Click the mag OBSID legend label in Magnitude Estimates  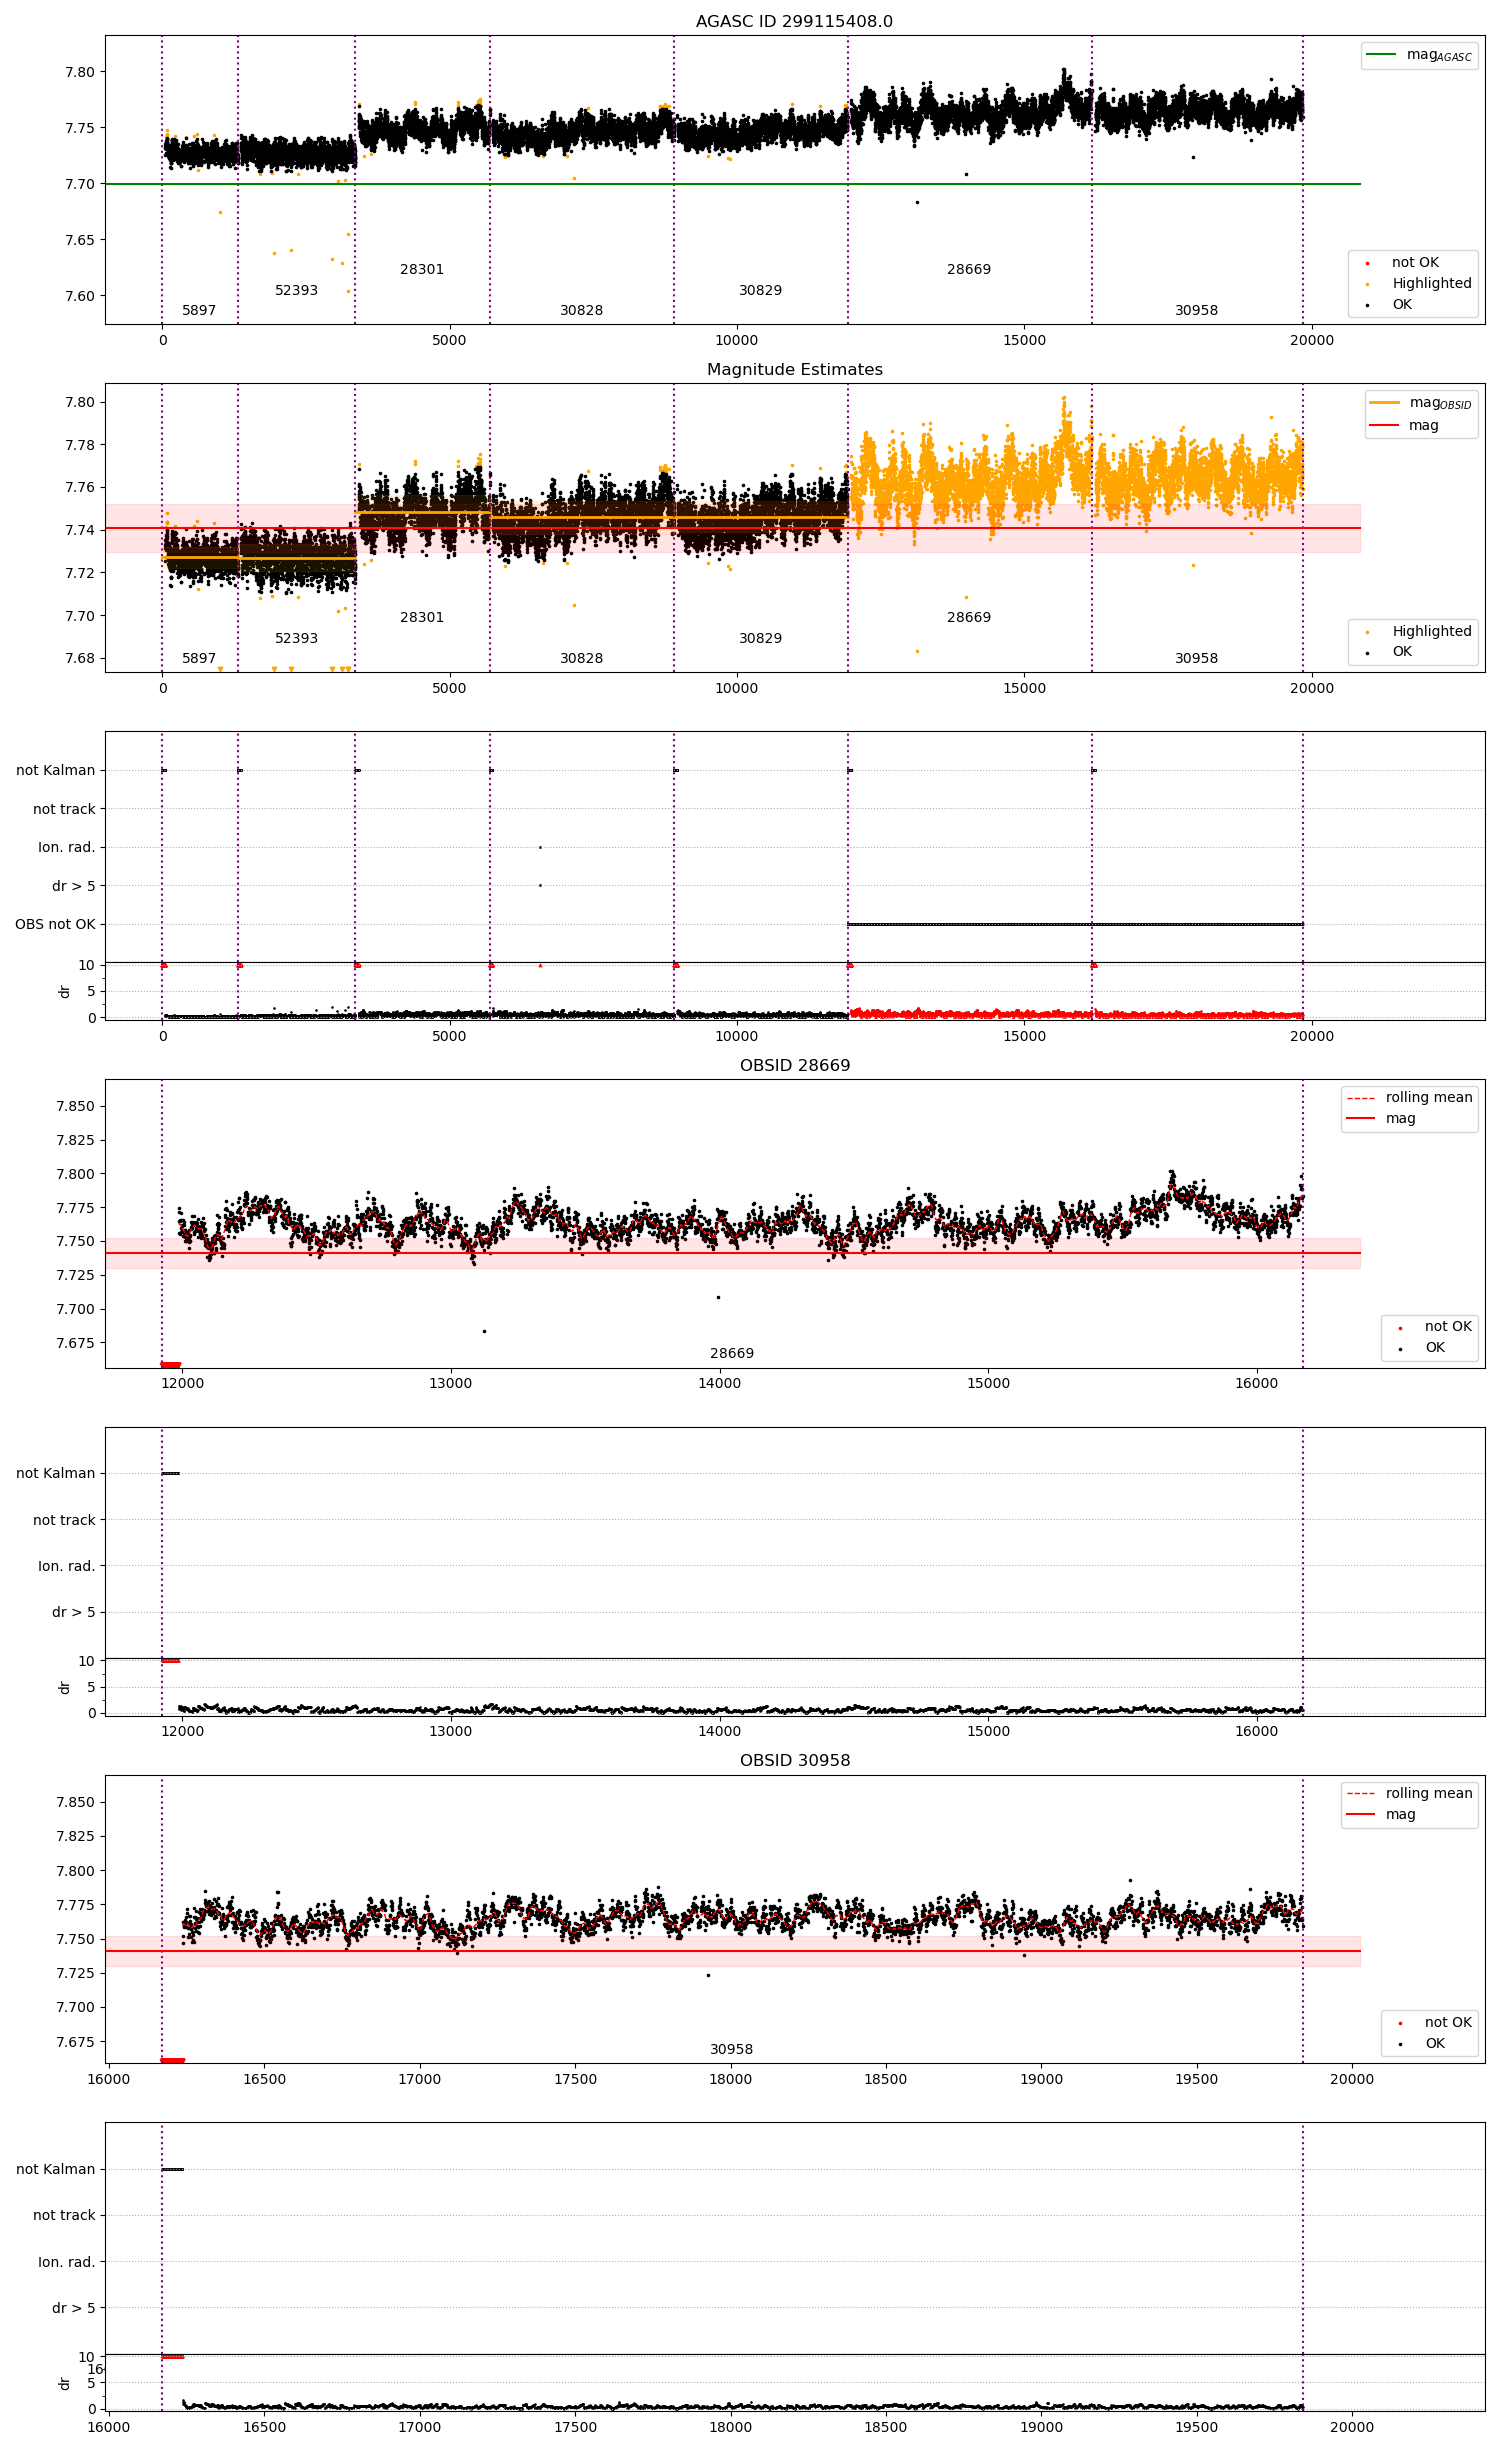(x=1440, y=403)
